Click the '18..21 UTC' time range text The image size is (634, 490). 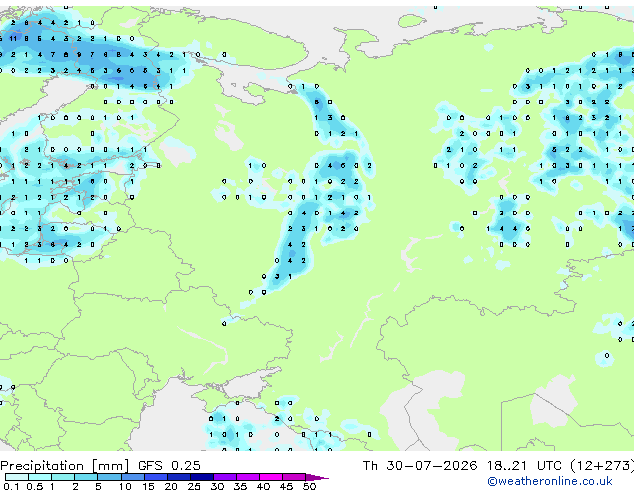(x=524, y=466)
